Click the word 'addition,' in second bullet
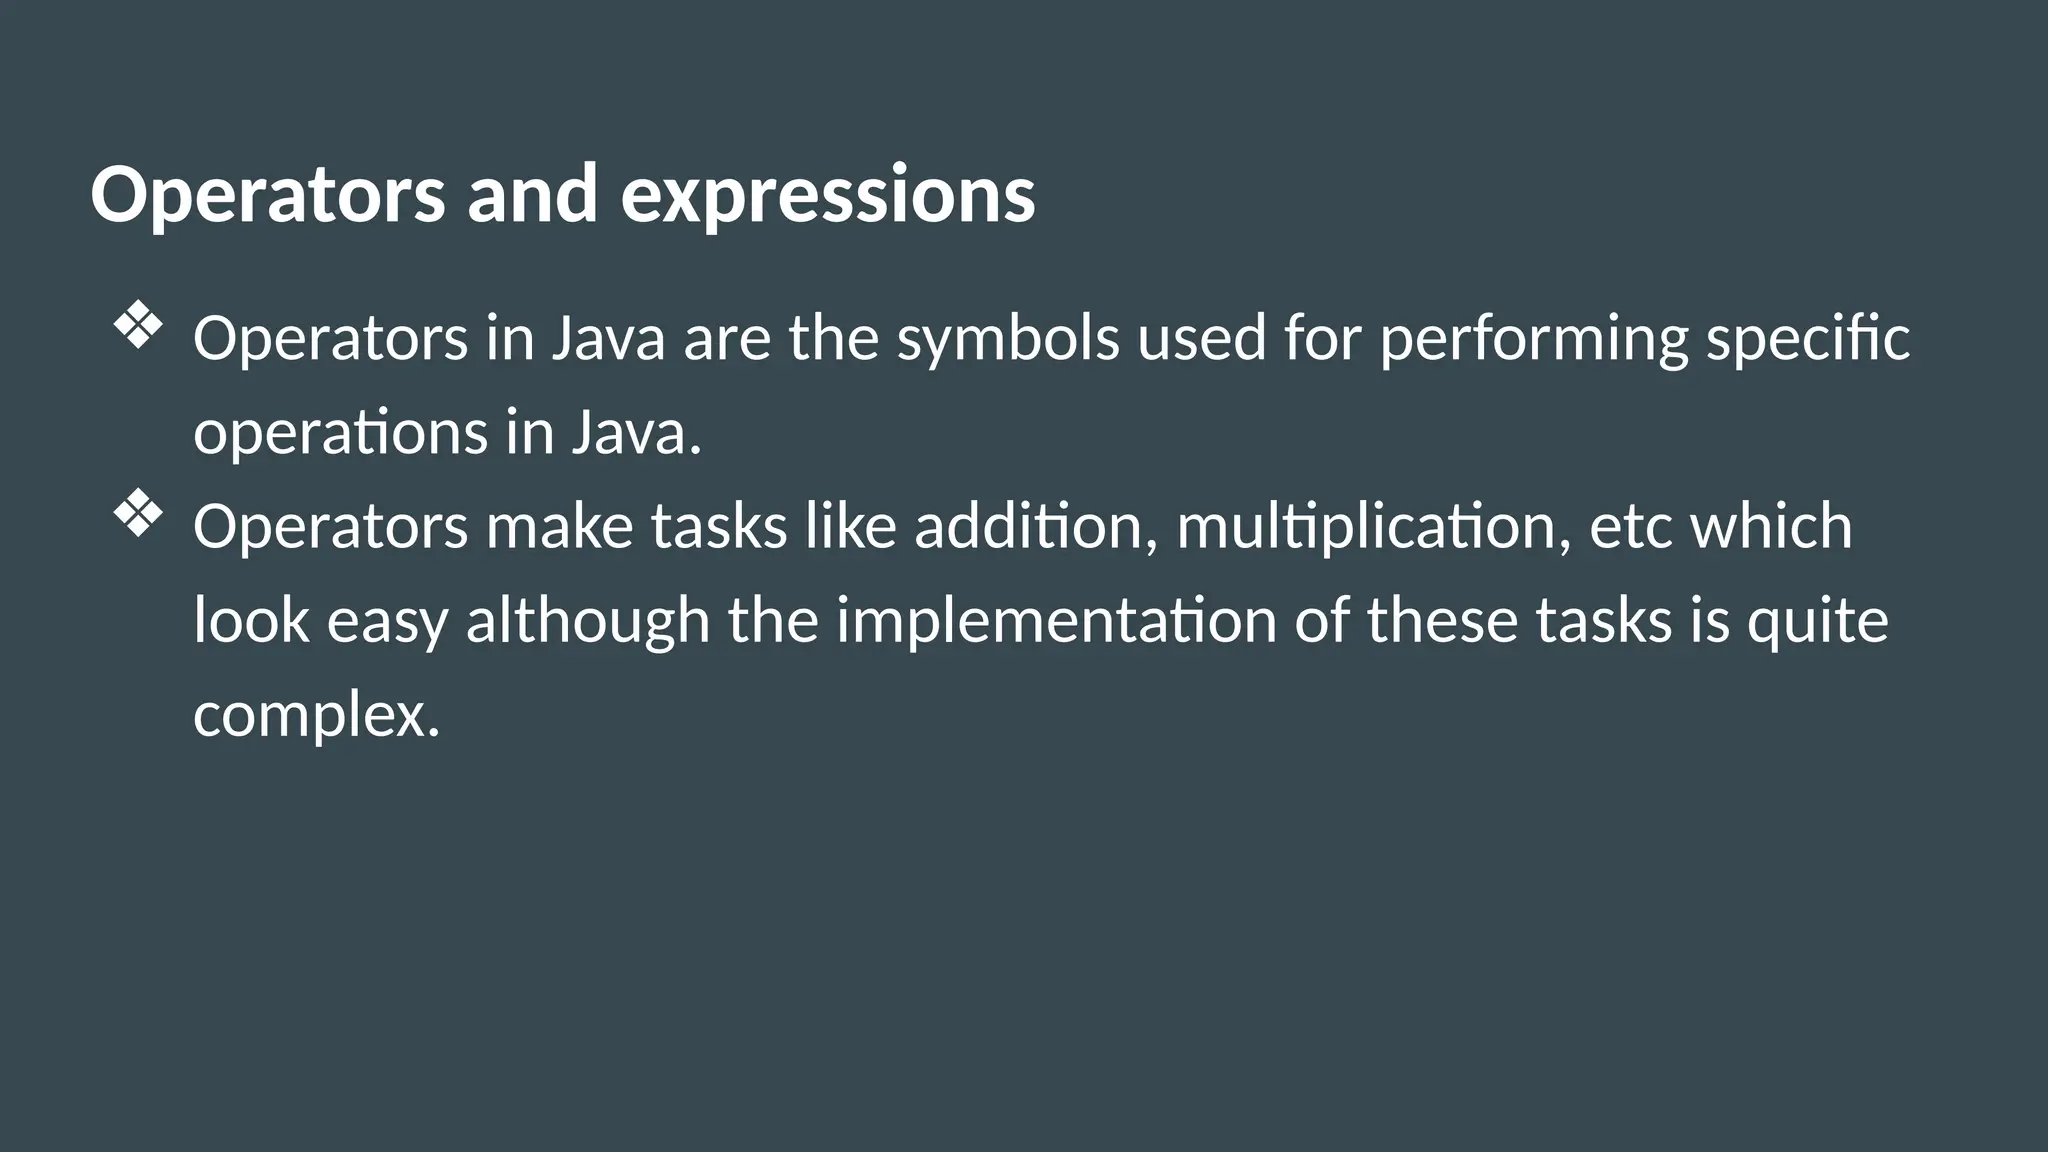The width and height of the screenshot is (2048, 1152). tap(1036, 527)
